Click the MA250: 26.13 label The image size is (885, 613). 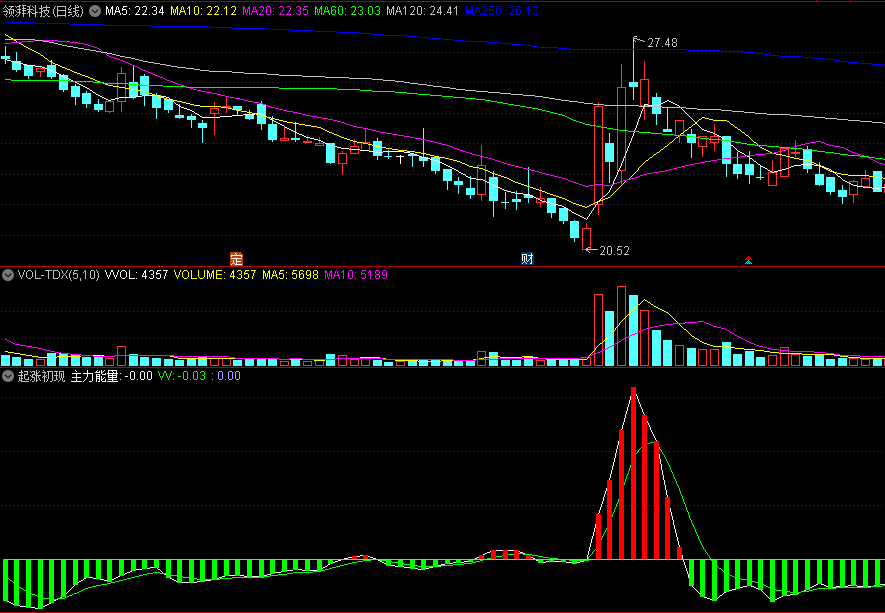click(502, 11)
